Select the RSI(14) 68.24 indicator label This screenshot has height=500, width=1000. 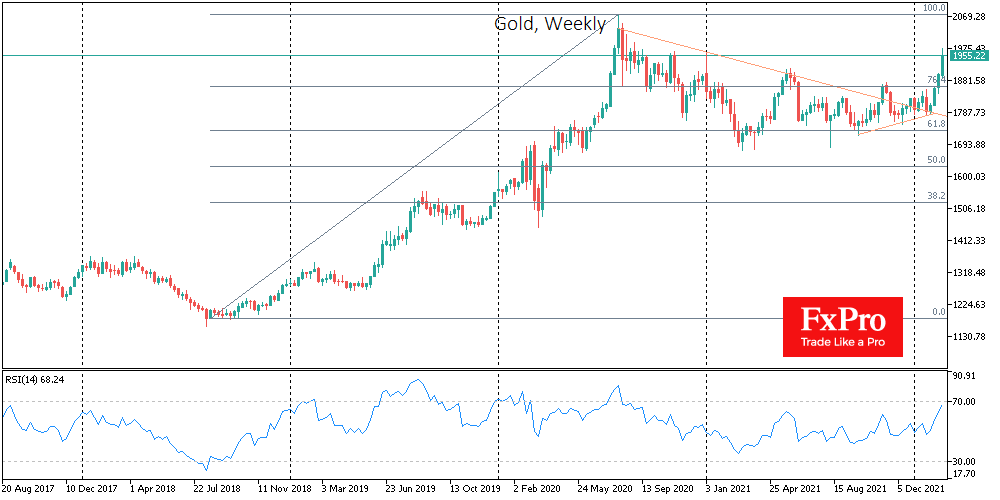point(43,379)
